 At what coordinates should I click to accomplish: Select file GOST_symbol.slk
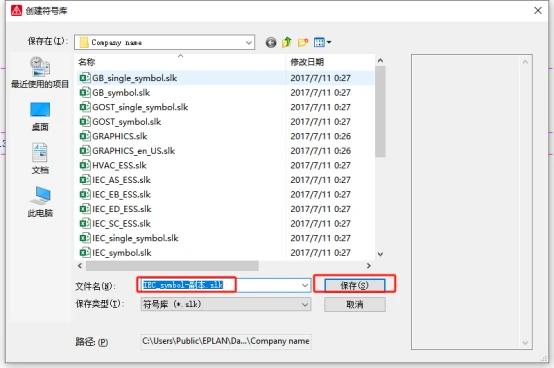(126, 122)
